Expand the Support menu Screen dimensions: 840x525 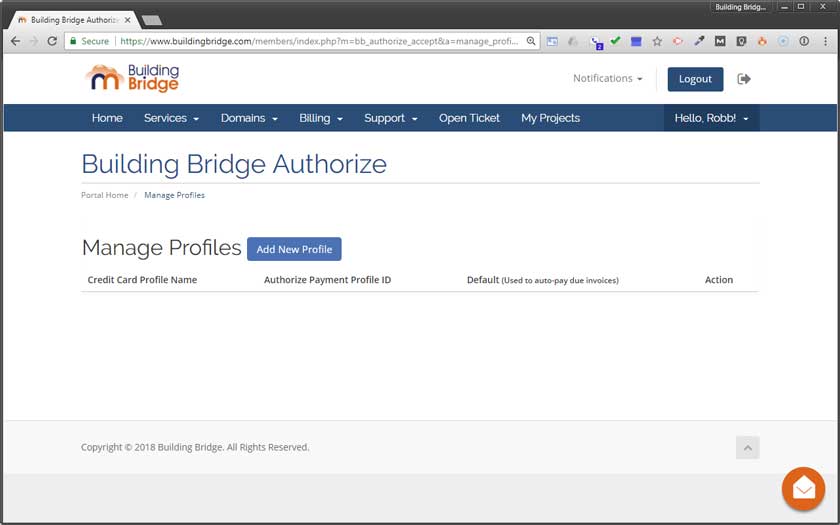pos(391,118)
